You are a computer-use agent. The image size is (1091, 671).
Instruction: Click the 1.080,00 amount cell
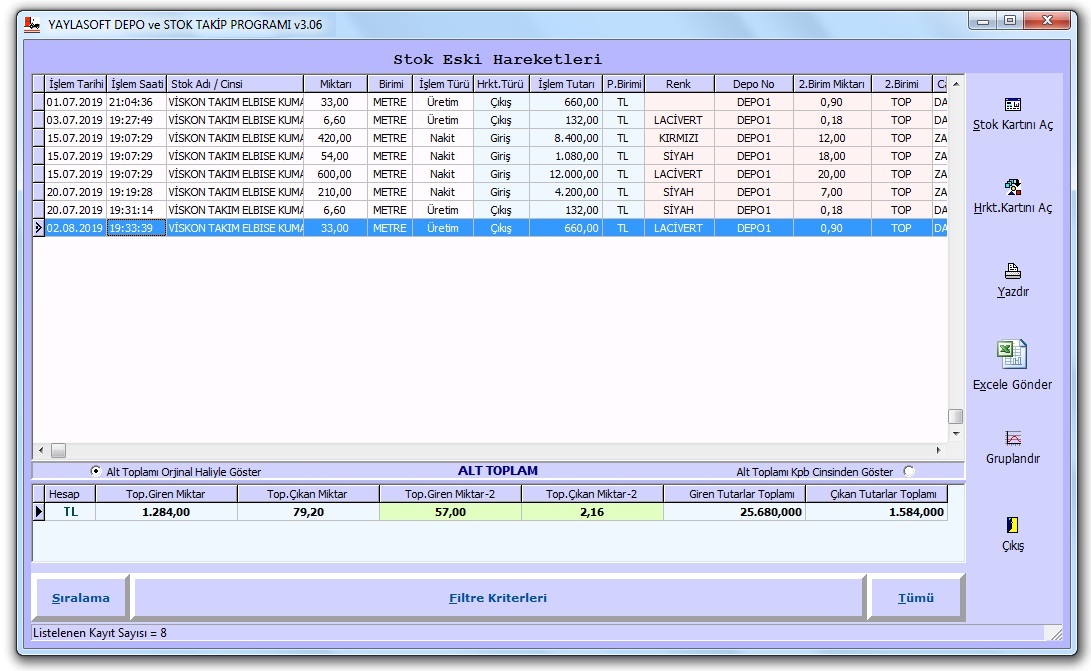tap(566, 156)
